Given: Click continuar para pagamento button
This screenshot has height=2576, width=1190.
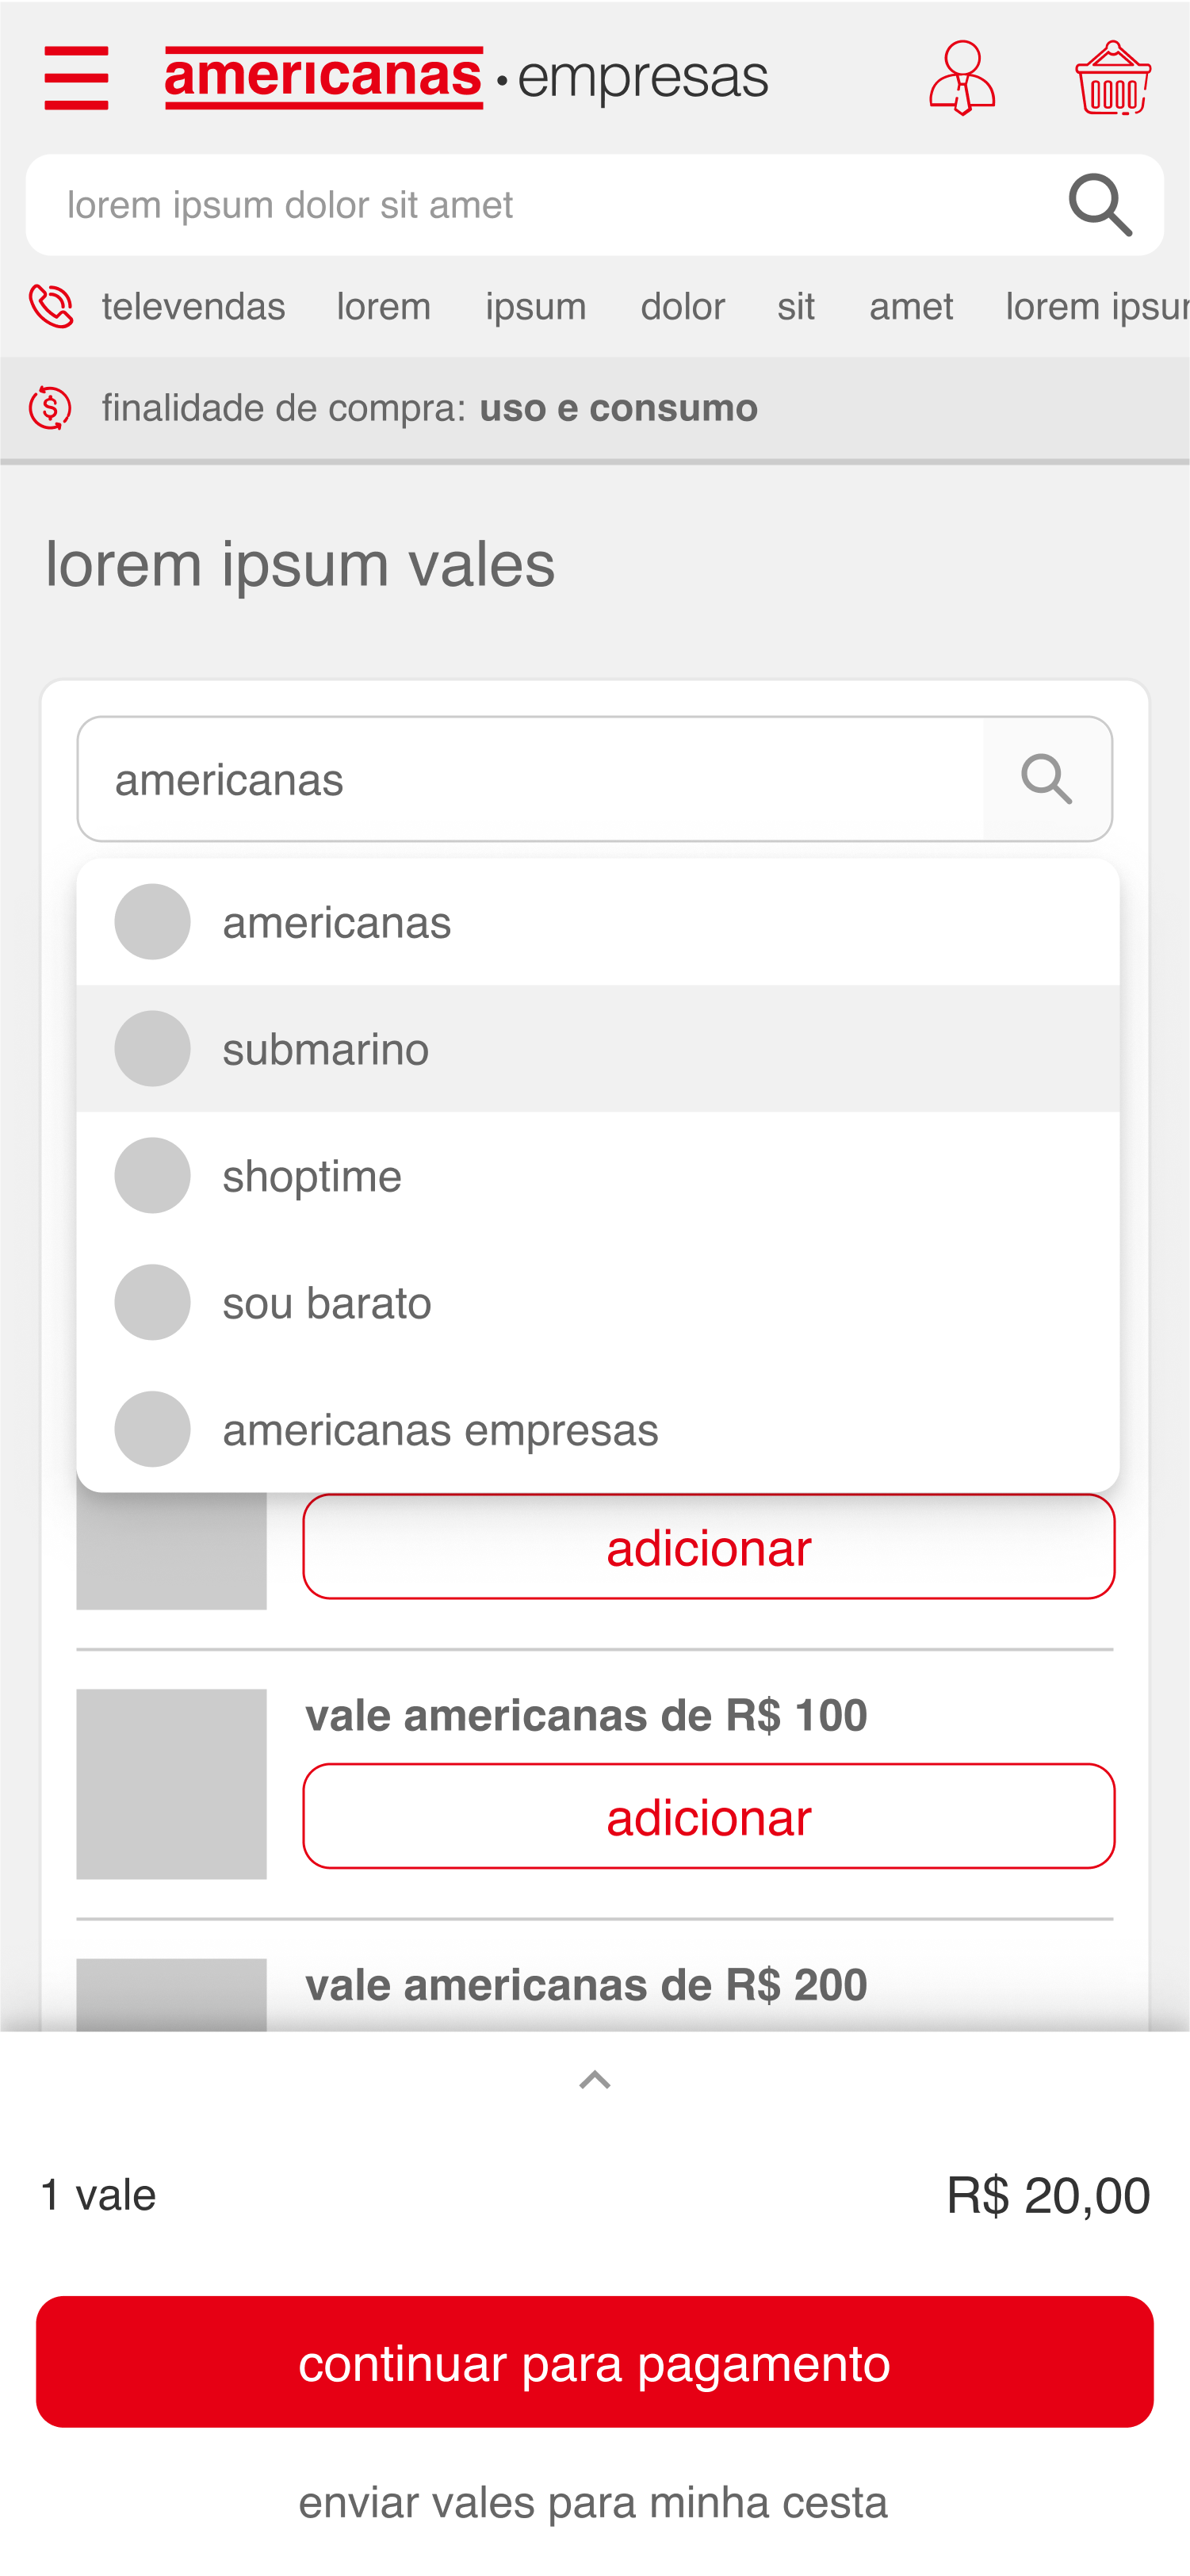Looking at the screenshot, I should click(x=595, y=2362).
